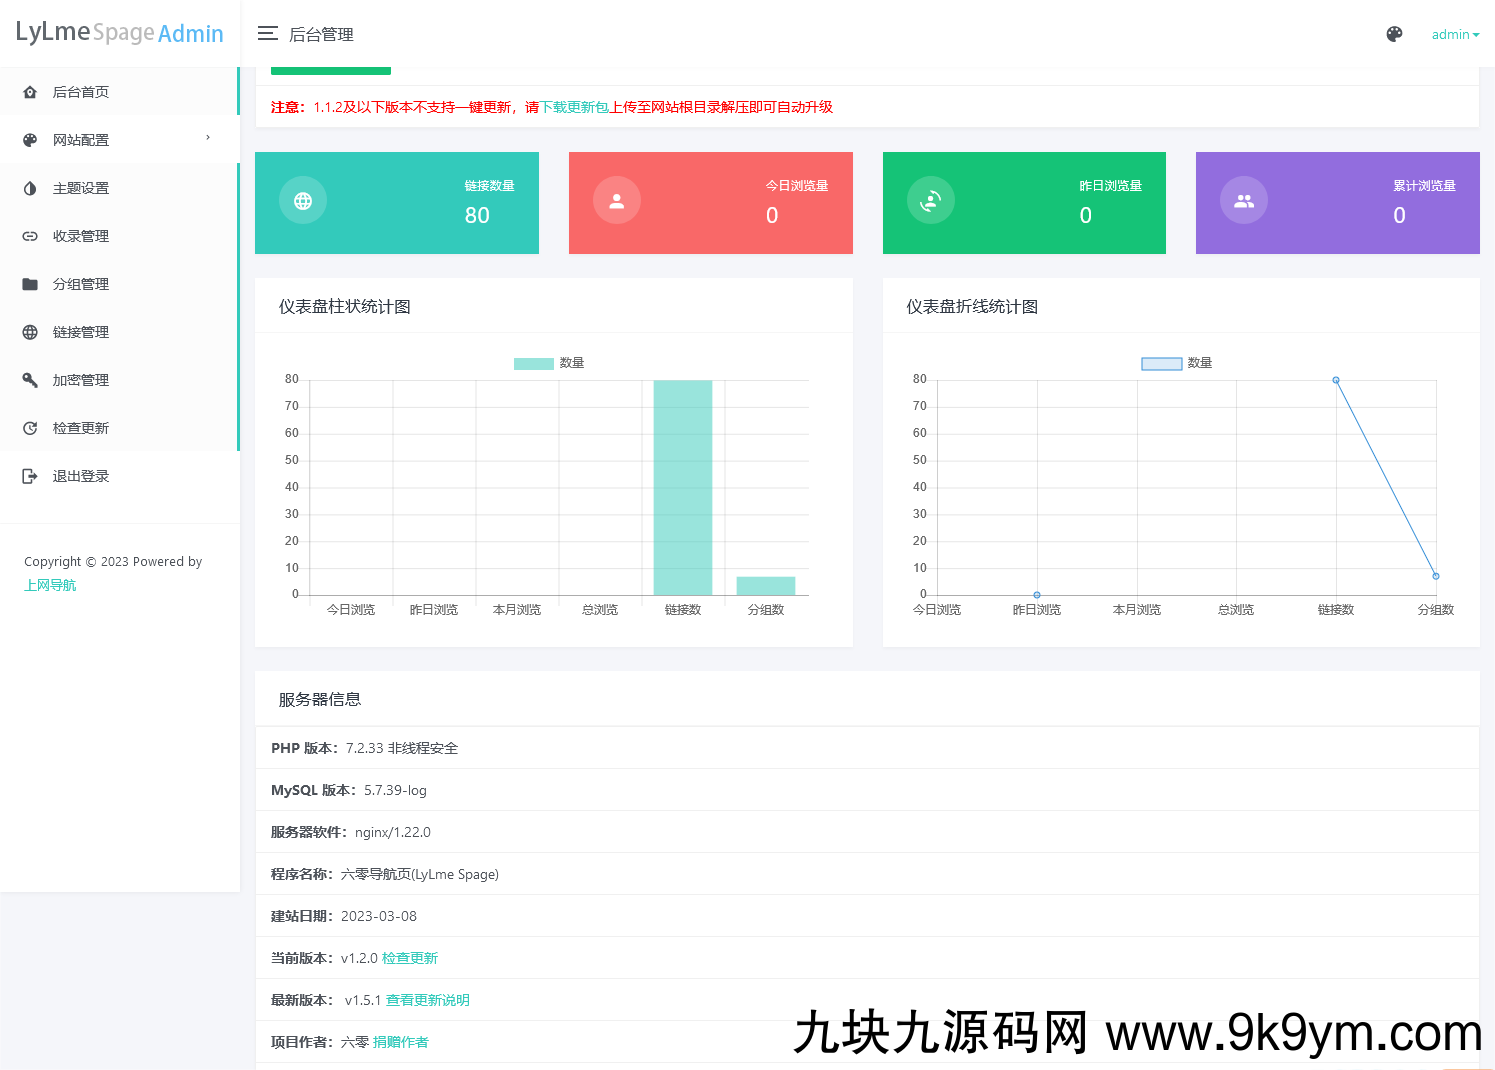This screenshot has width=1495, height=1070.
Task: Toggle the 数量 legend on the bar chart
Action: pyautogui.click(x=550, y=362)
